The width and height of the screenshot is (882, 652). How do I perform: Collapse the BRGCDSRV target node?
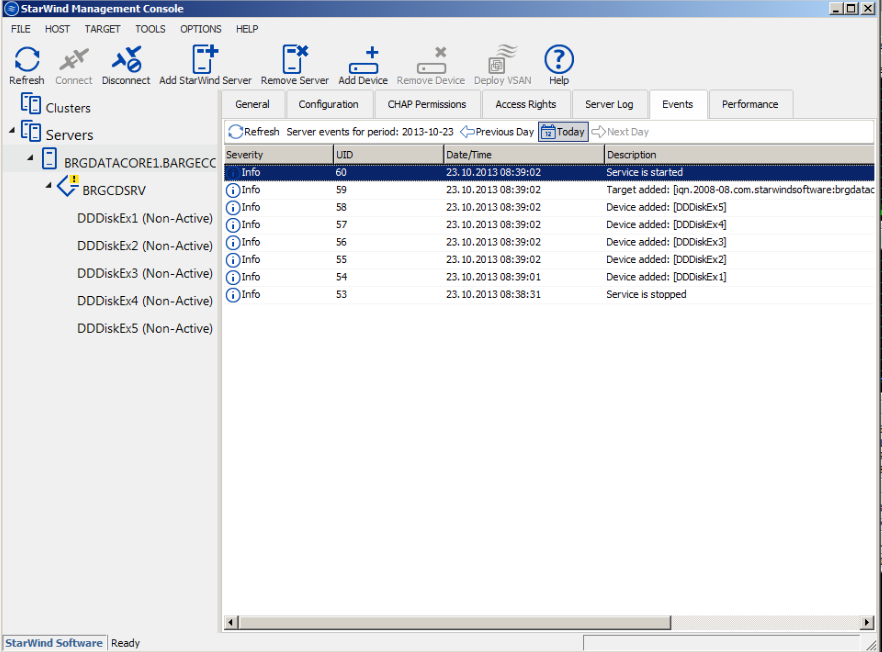48,185
